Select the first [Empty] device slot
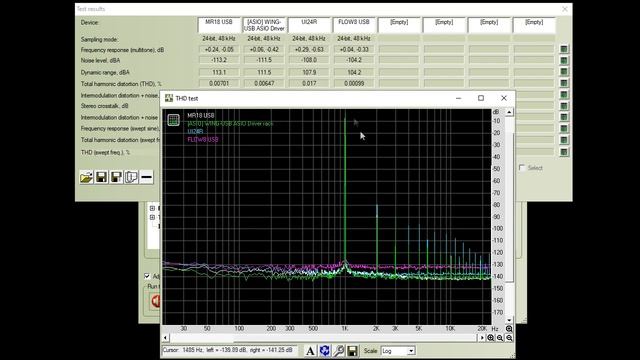640x360 pixels. (x=399, y=25)
